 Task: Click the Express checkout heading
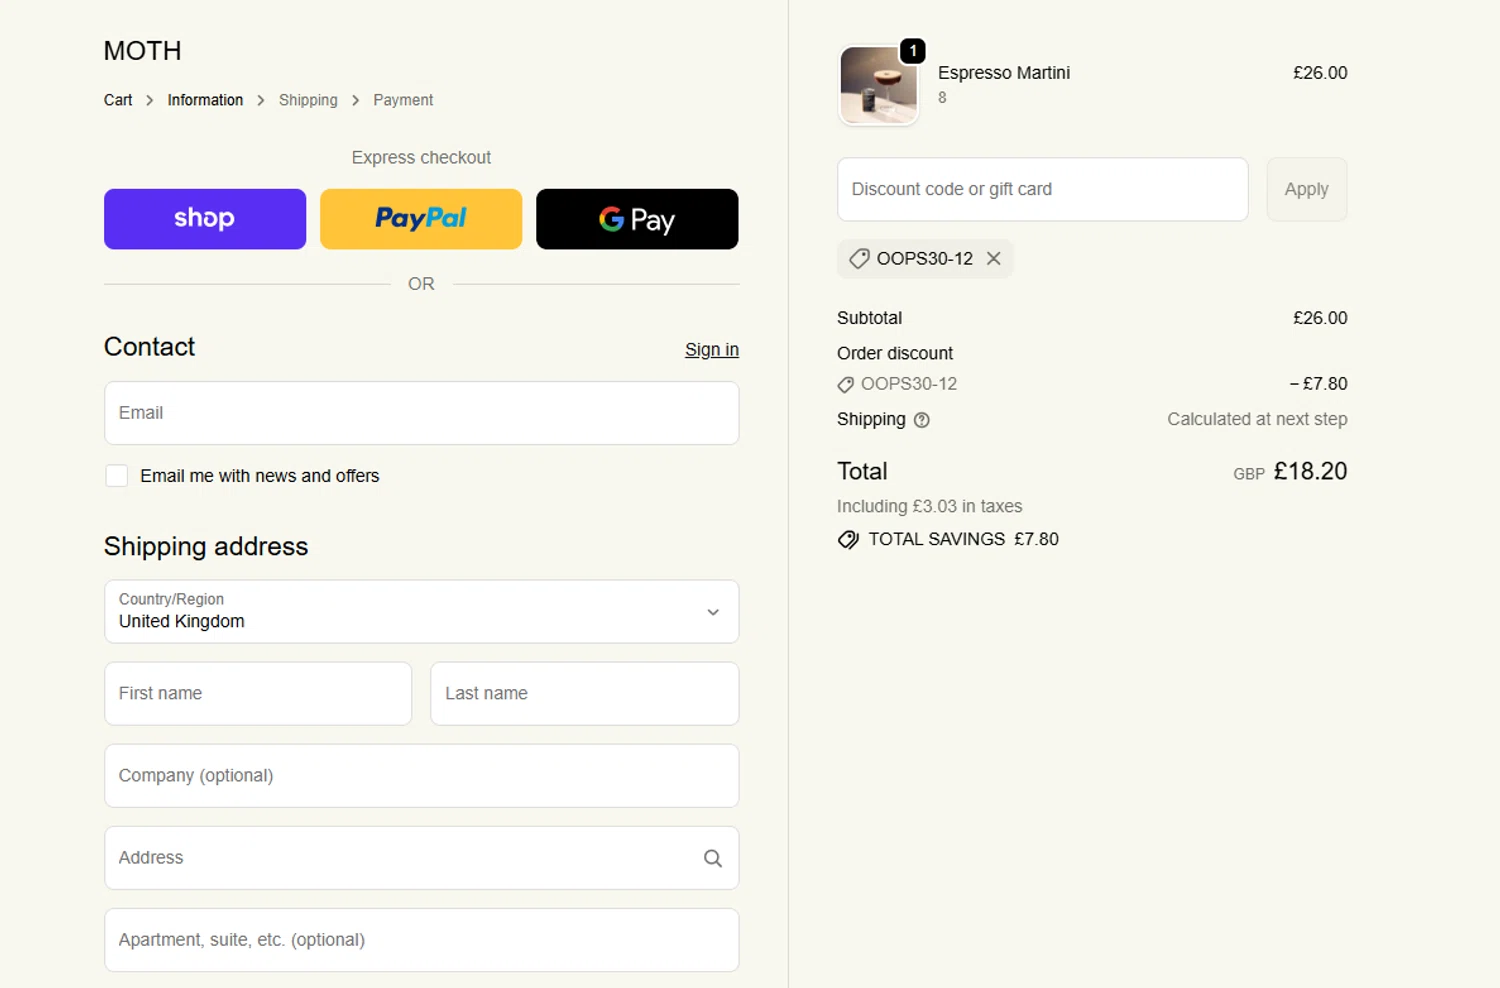421,158
